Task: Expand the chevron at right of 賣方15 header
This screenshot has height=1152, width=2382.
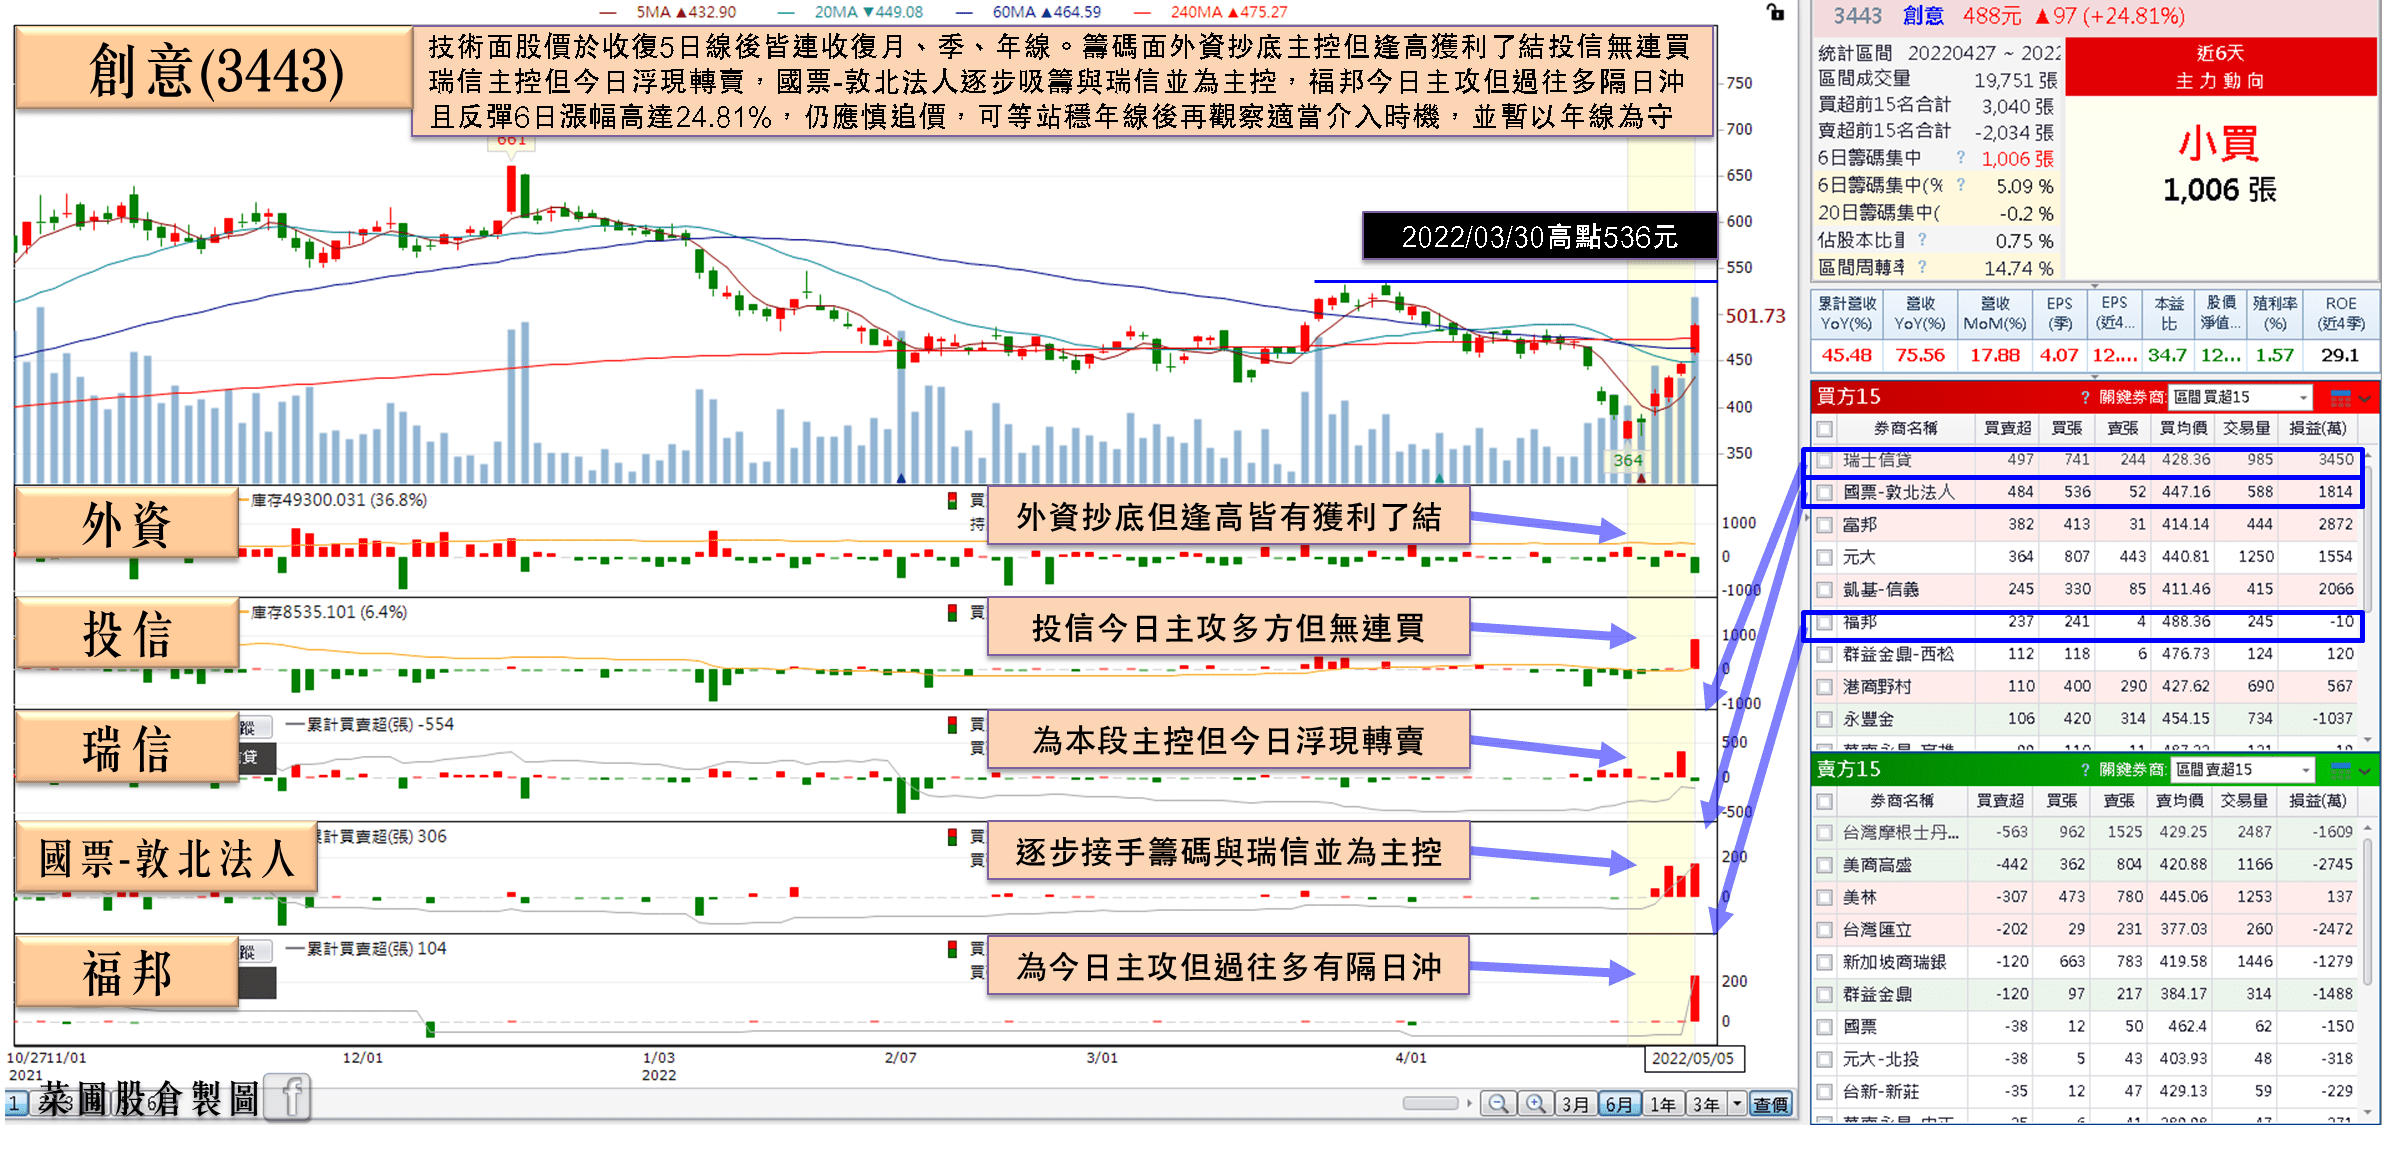Action: click(x=2365, y=770)
